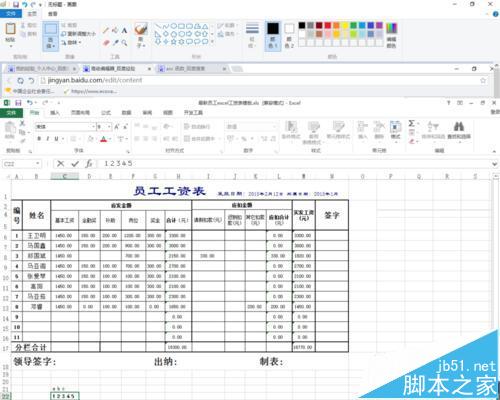This screenshot has width=500, height=400.
Task: Pick the red swatch in Paint palette
Action: (x=328, y=25)
